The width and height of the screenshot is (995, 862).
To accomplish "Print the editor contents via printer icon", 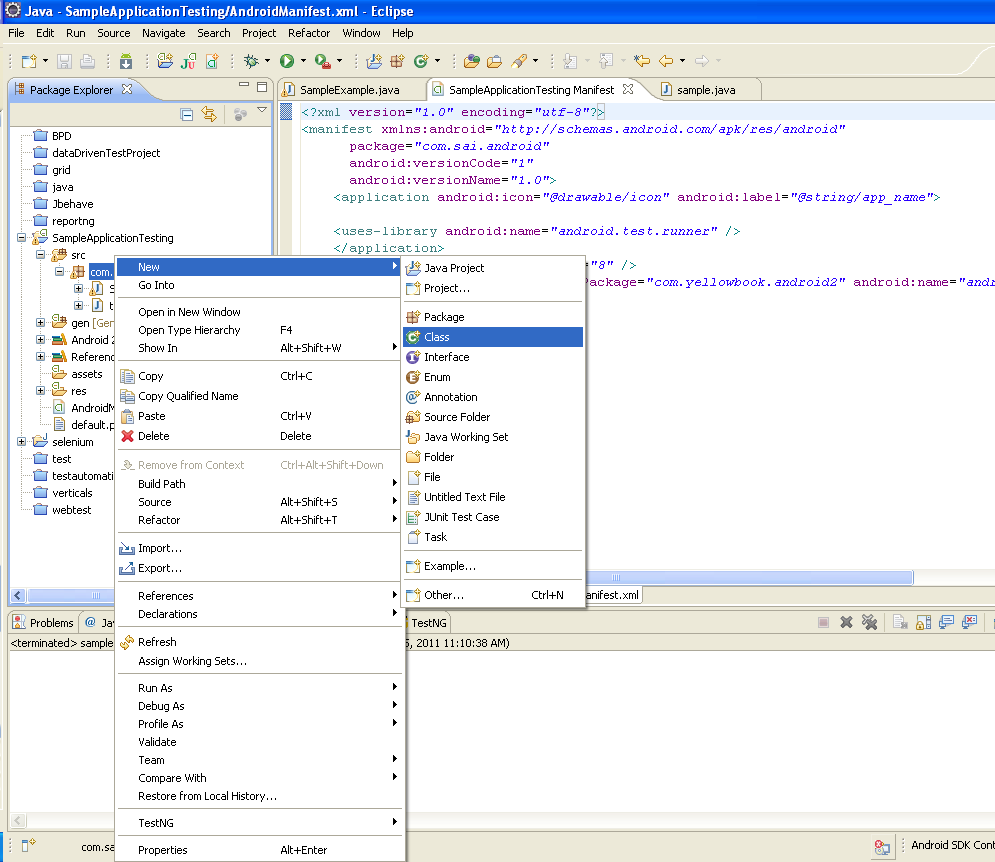I will click(89, 62).
